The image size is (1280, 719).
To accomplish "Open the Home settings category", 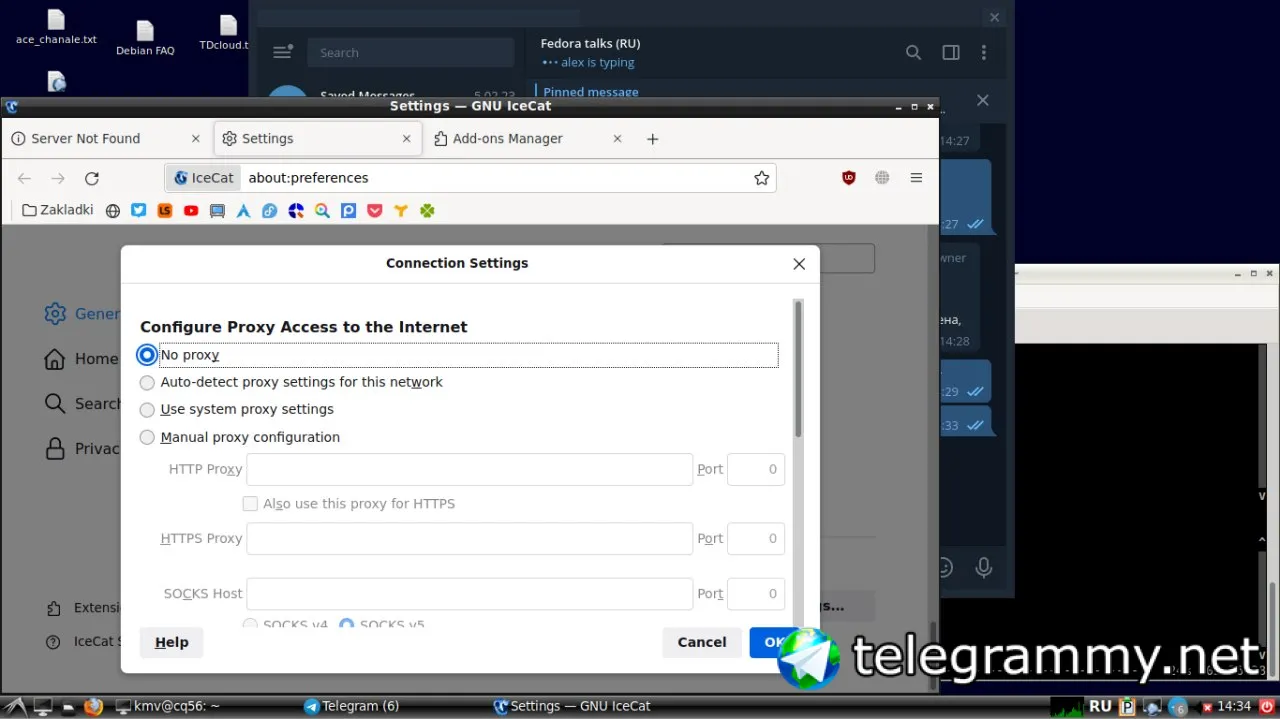I will pyautogui.click(x=82, y=359).
